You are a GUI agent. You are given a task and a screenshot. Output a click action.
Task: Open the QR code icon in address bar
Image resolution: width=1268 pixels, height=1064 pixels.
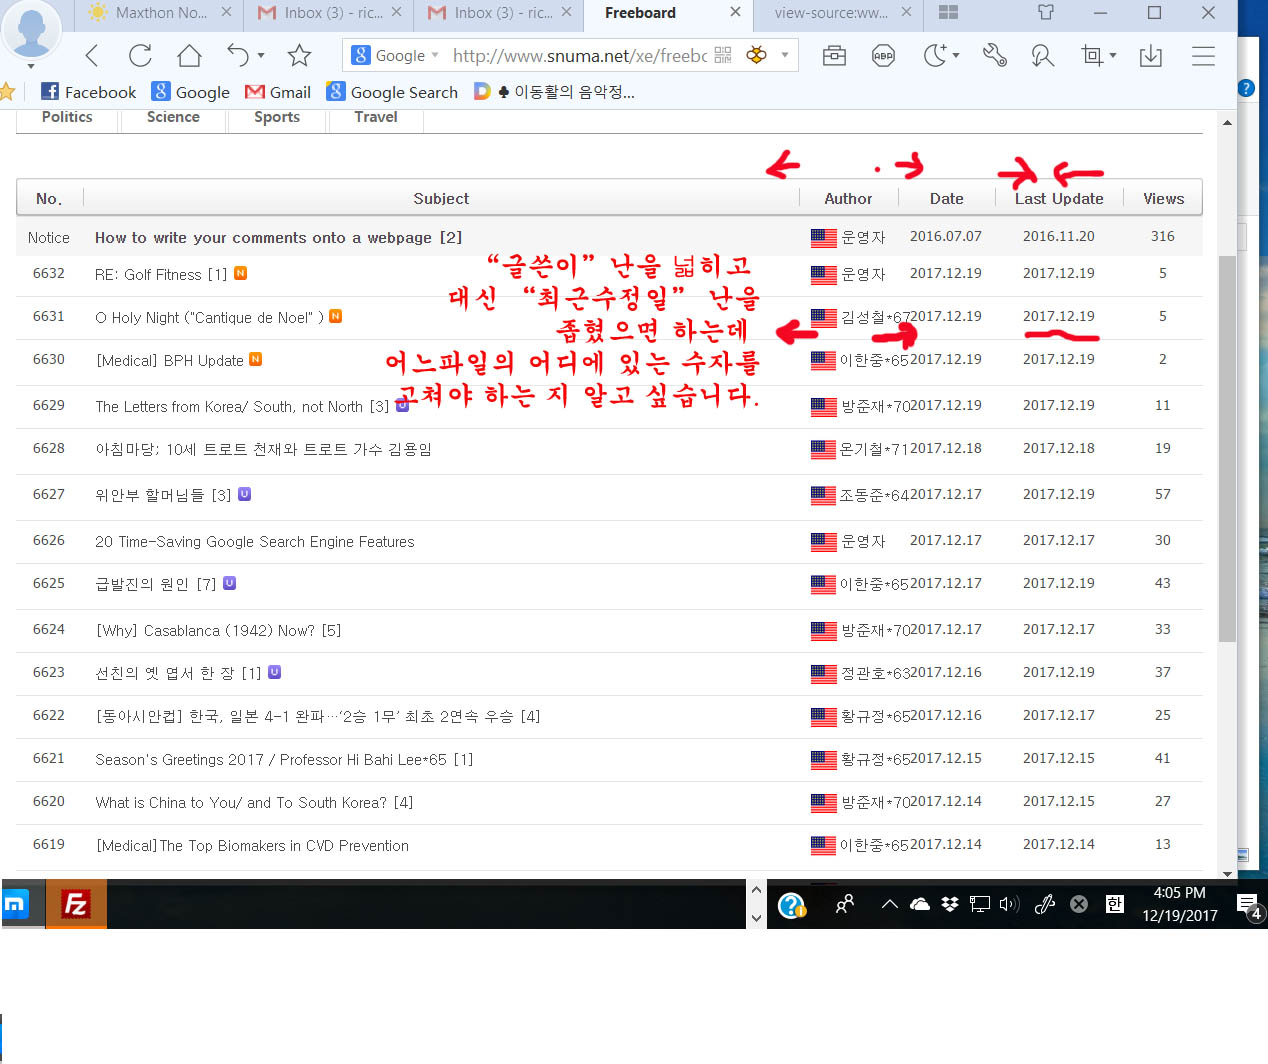[x=723, y=56]
